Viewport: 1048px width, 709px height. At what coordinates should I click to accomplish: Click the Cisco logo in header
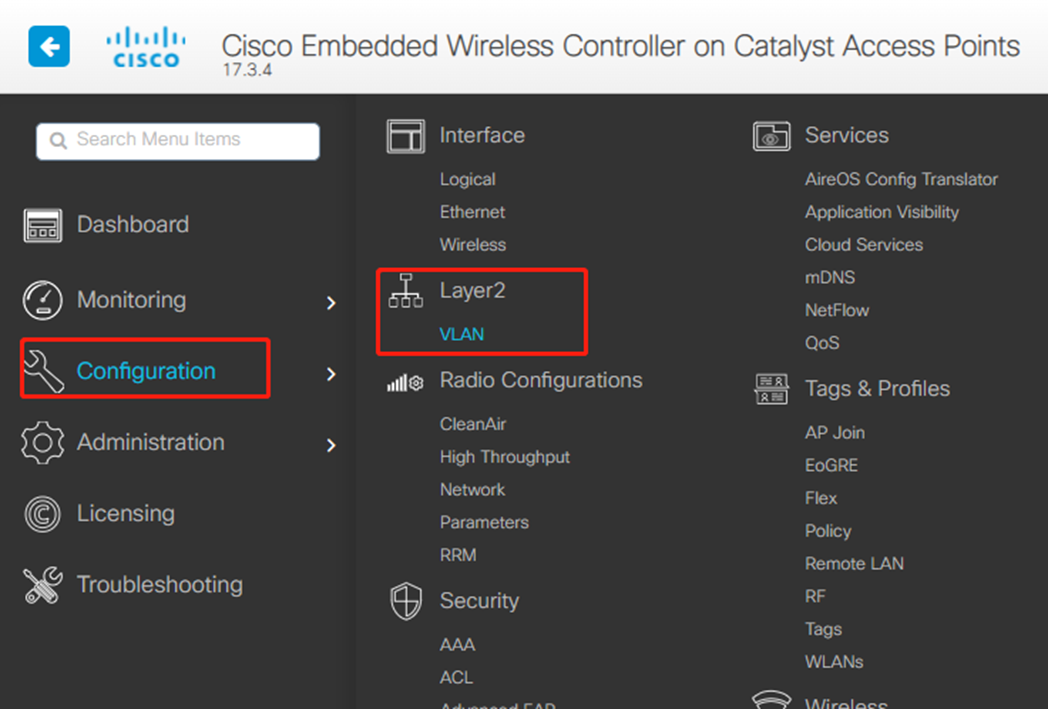pyautogui.click(x=146, y=47)
